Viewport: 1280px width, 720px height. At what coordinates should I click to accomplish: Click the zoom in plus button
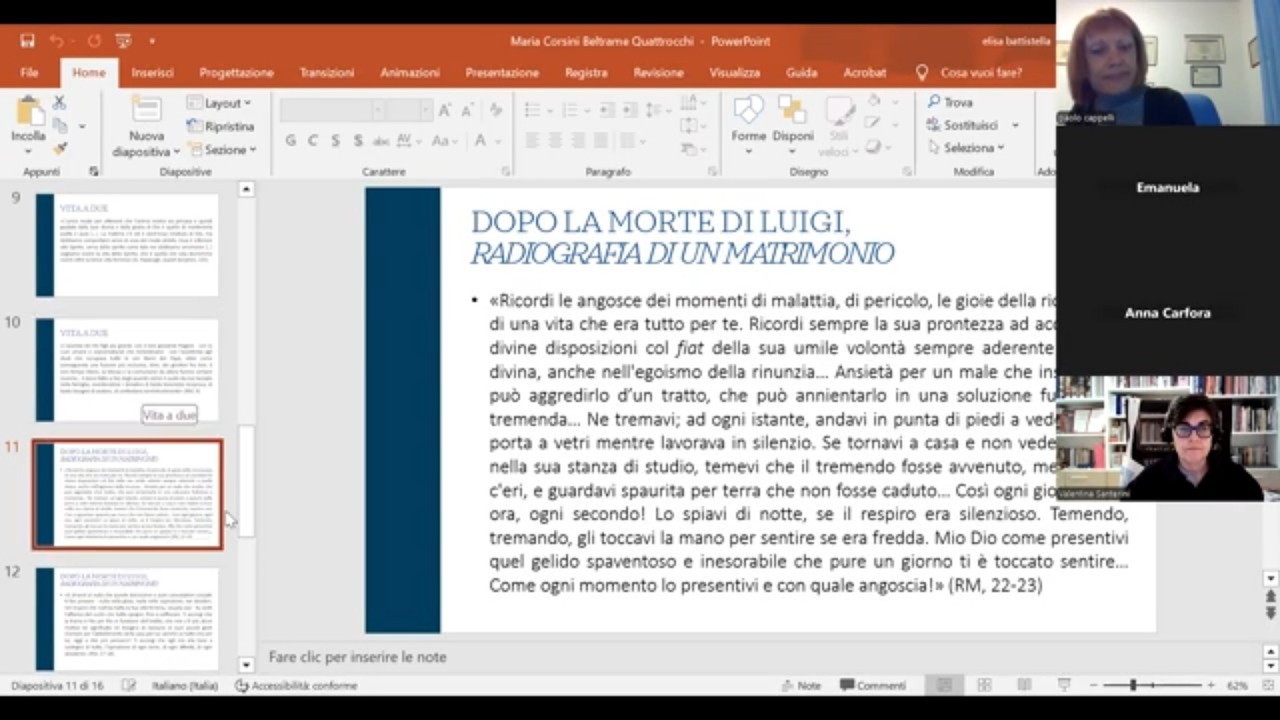[x=1211, y=686]
